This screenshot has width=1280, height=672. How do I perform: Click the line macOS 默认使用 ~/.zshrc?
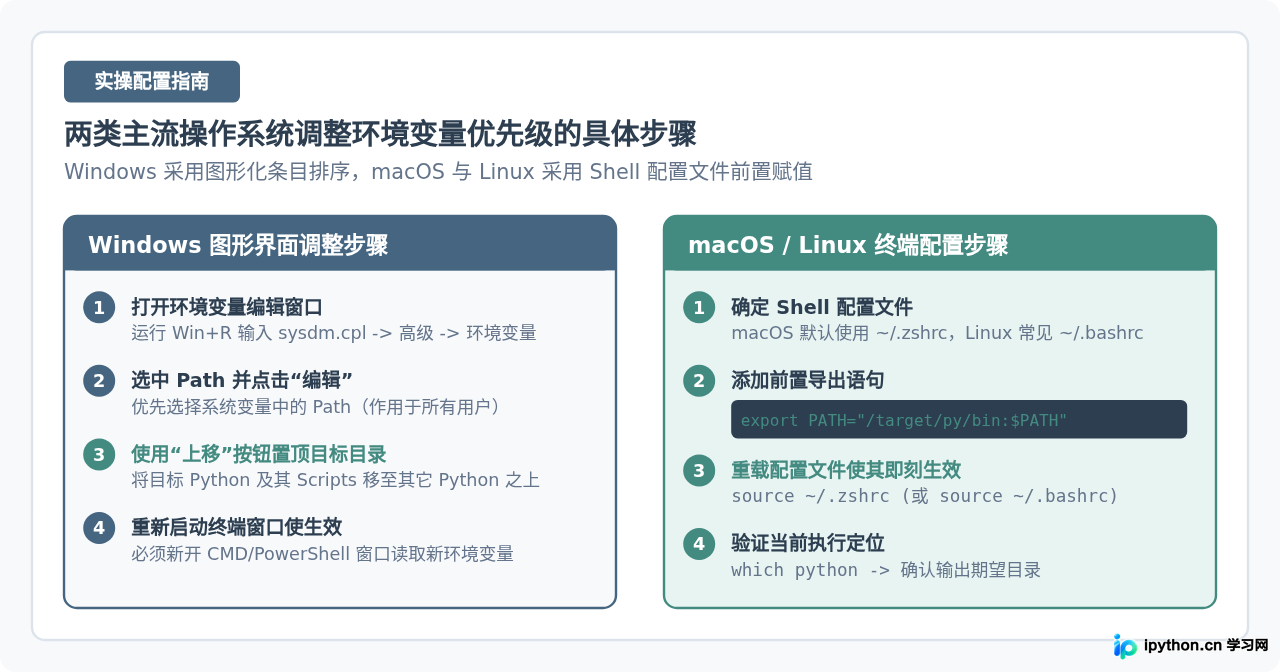[x=937, y=333]
